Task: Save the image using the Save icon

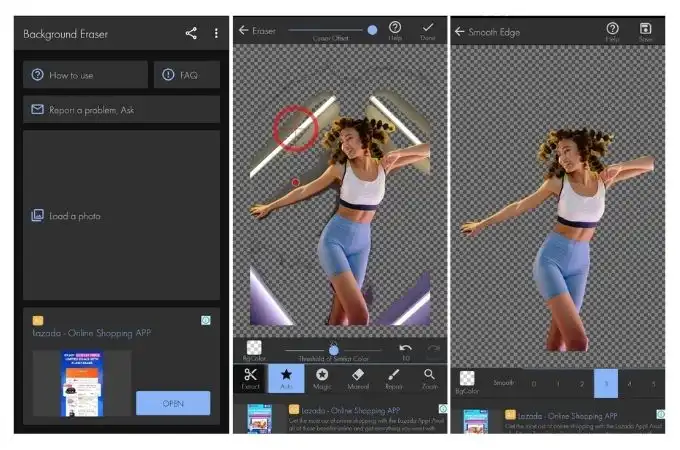Action: tap(645, 32)
